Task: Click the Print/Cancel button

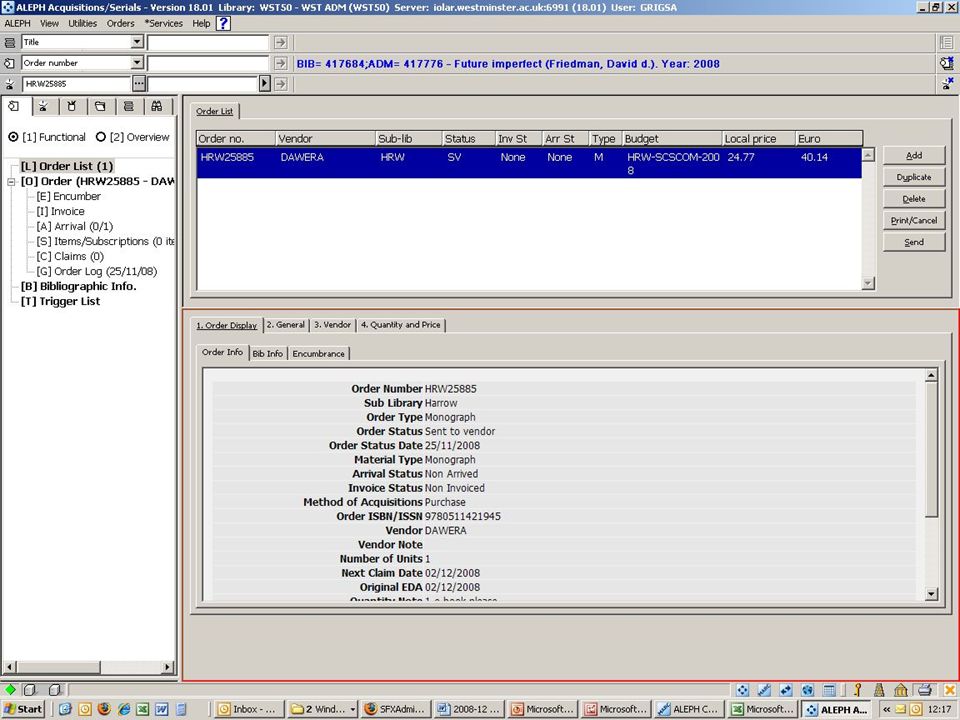Action: [x=913, y=220]
